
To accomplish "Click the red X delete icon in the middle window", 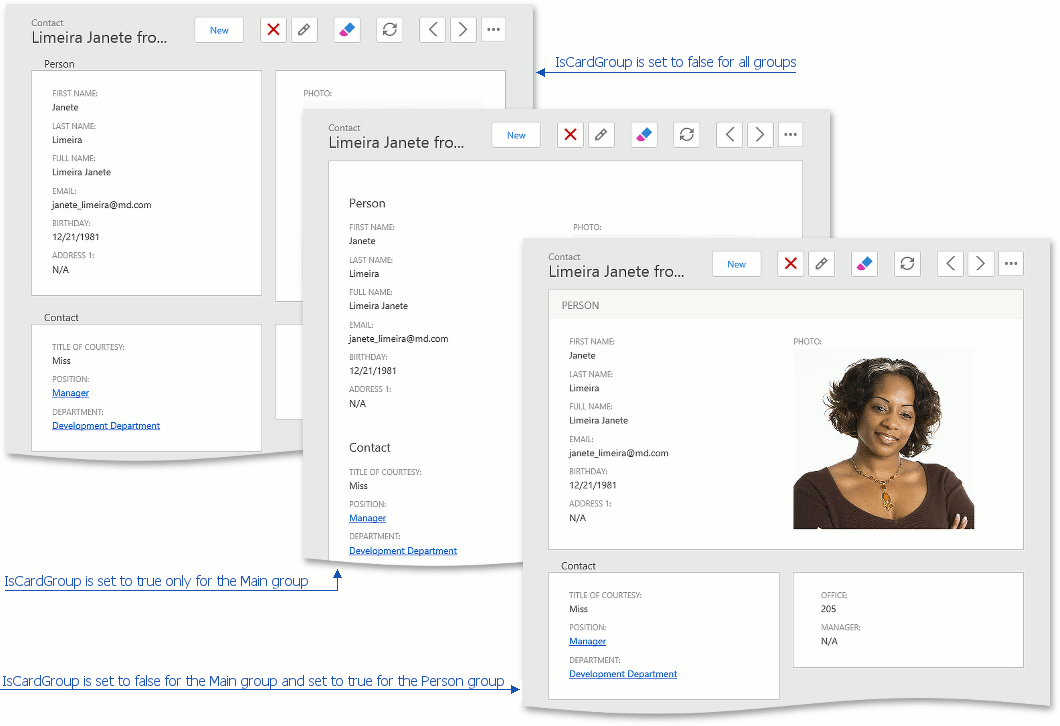I will [570, 135].
